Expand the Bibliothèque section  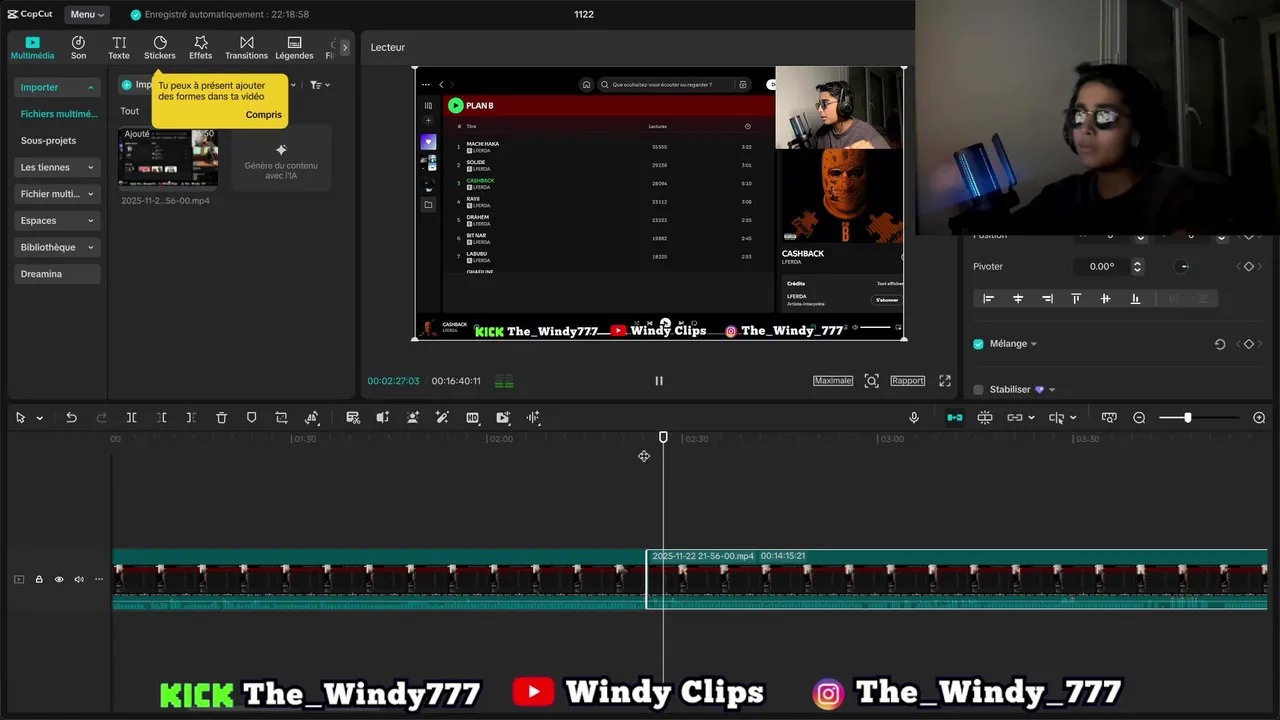[57, 247]
